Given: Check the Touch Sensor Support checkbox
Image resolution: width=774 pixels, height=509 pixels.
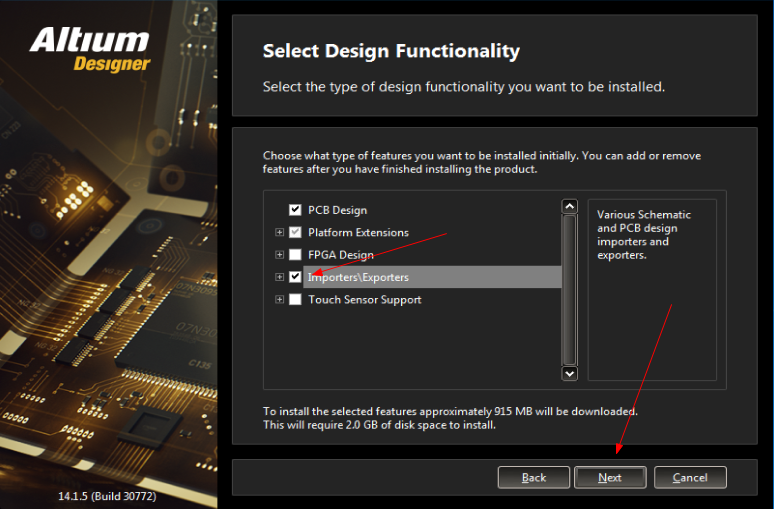Looking at the screenshot, I should pyautogui.click(x=295, y=300).
